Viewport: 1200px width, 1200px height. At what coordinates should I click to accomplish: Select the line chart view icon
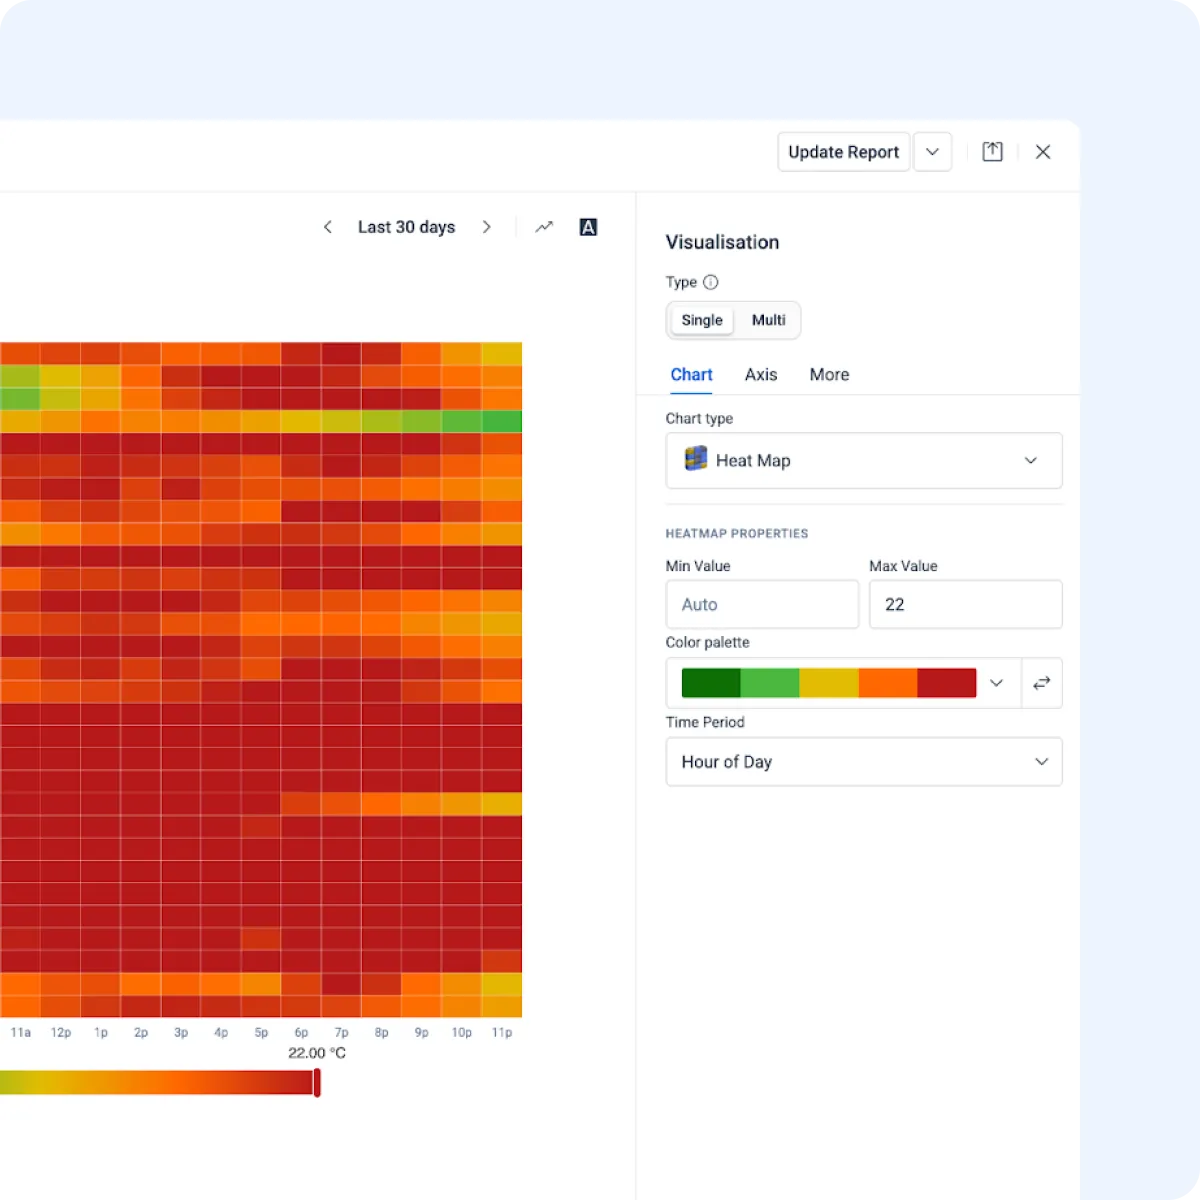[544, 227]
